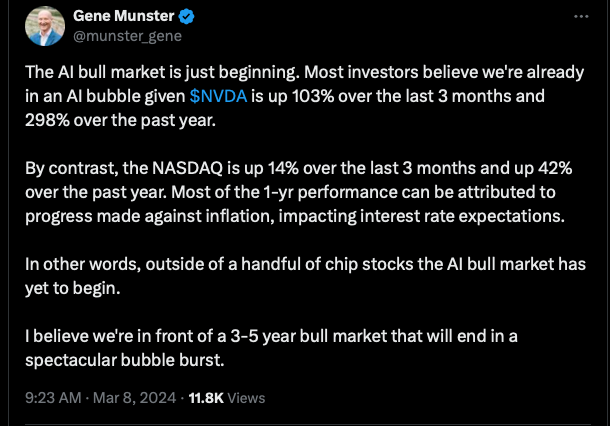The width and height of the screenshot is (610, 426).
Task: Click the Views label
Action: (x=247, y=397)
